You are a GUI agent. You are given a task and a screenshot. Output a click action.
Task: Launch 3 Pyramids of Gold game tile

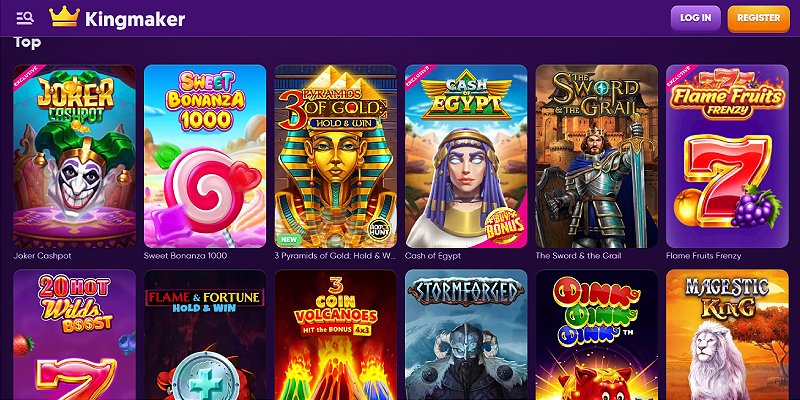[336, 156]
